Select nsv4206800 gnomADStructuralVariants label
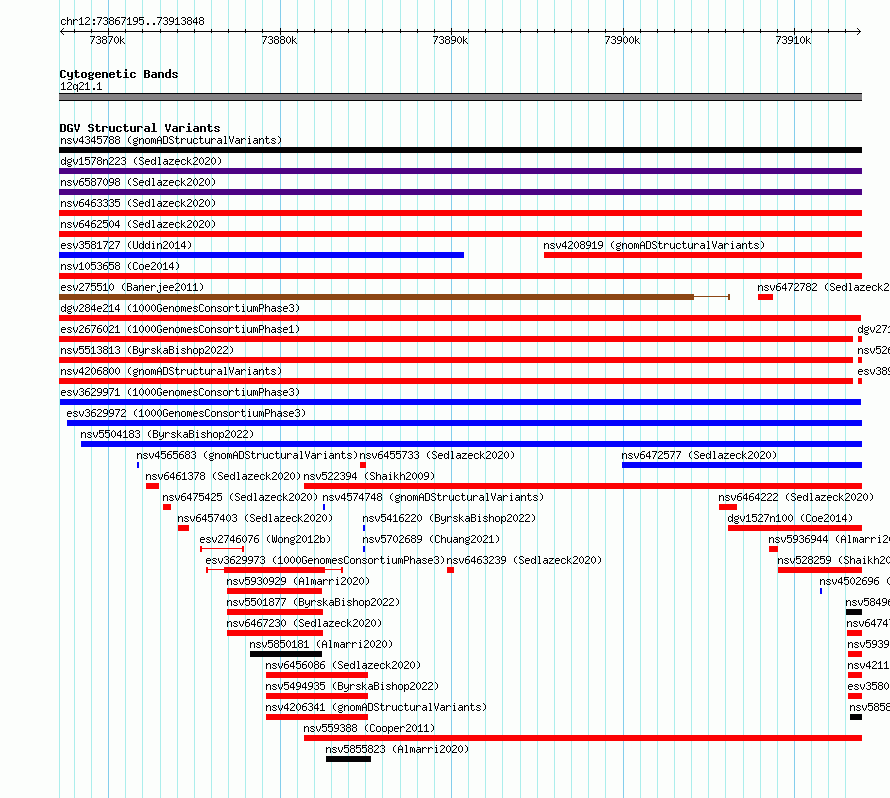The width and height of the screenshot is (890, 798). tap(171, 371)
